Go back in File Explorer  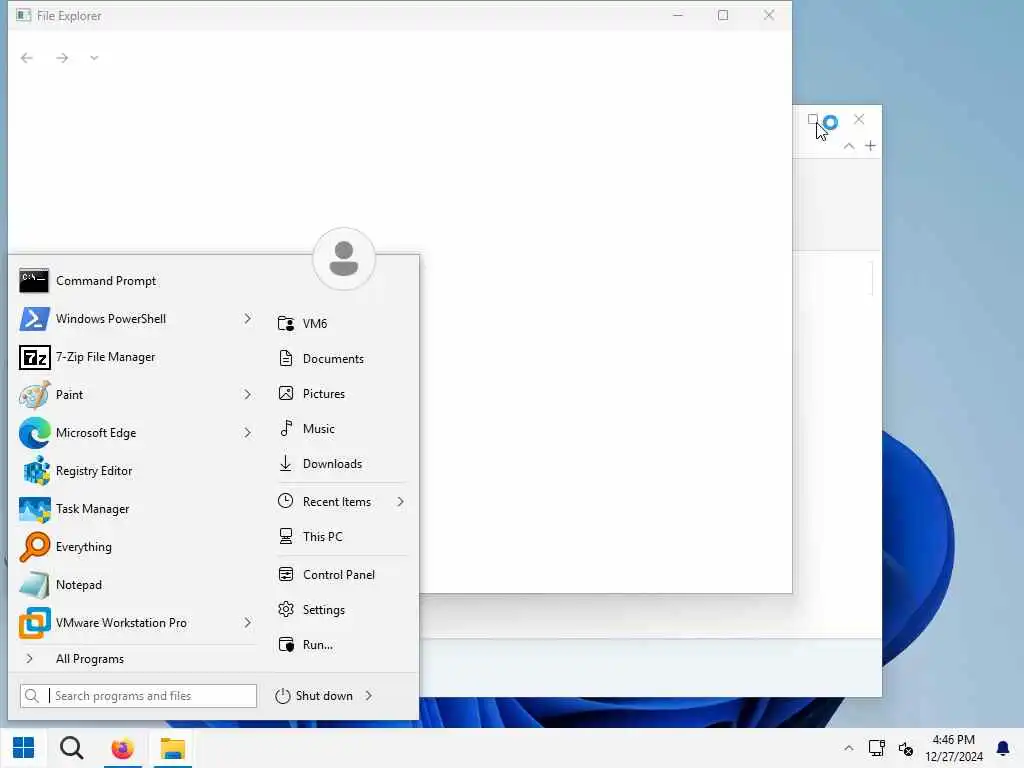(x=27, y=58)
